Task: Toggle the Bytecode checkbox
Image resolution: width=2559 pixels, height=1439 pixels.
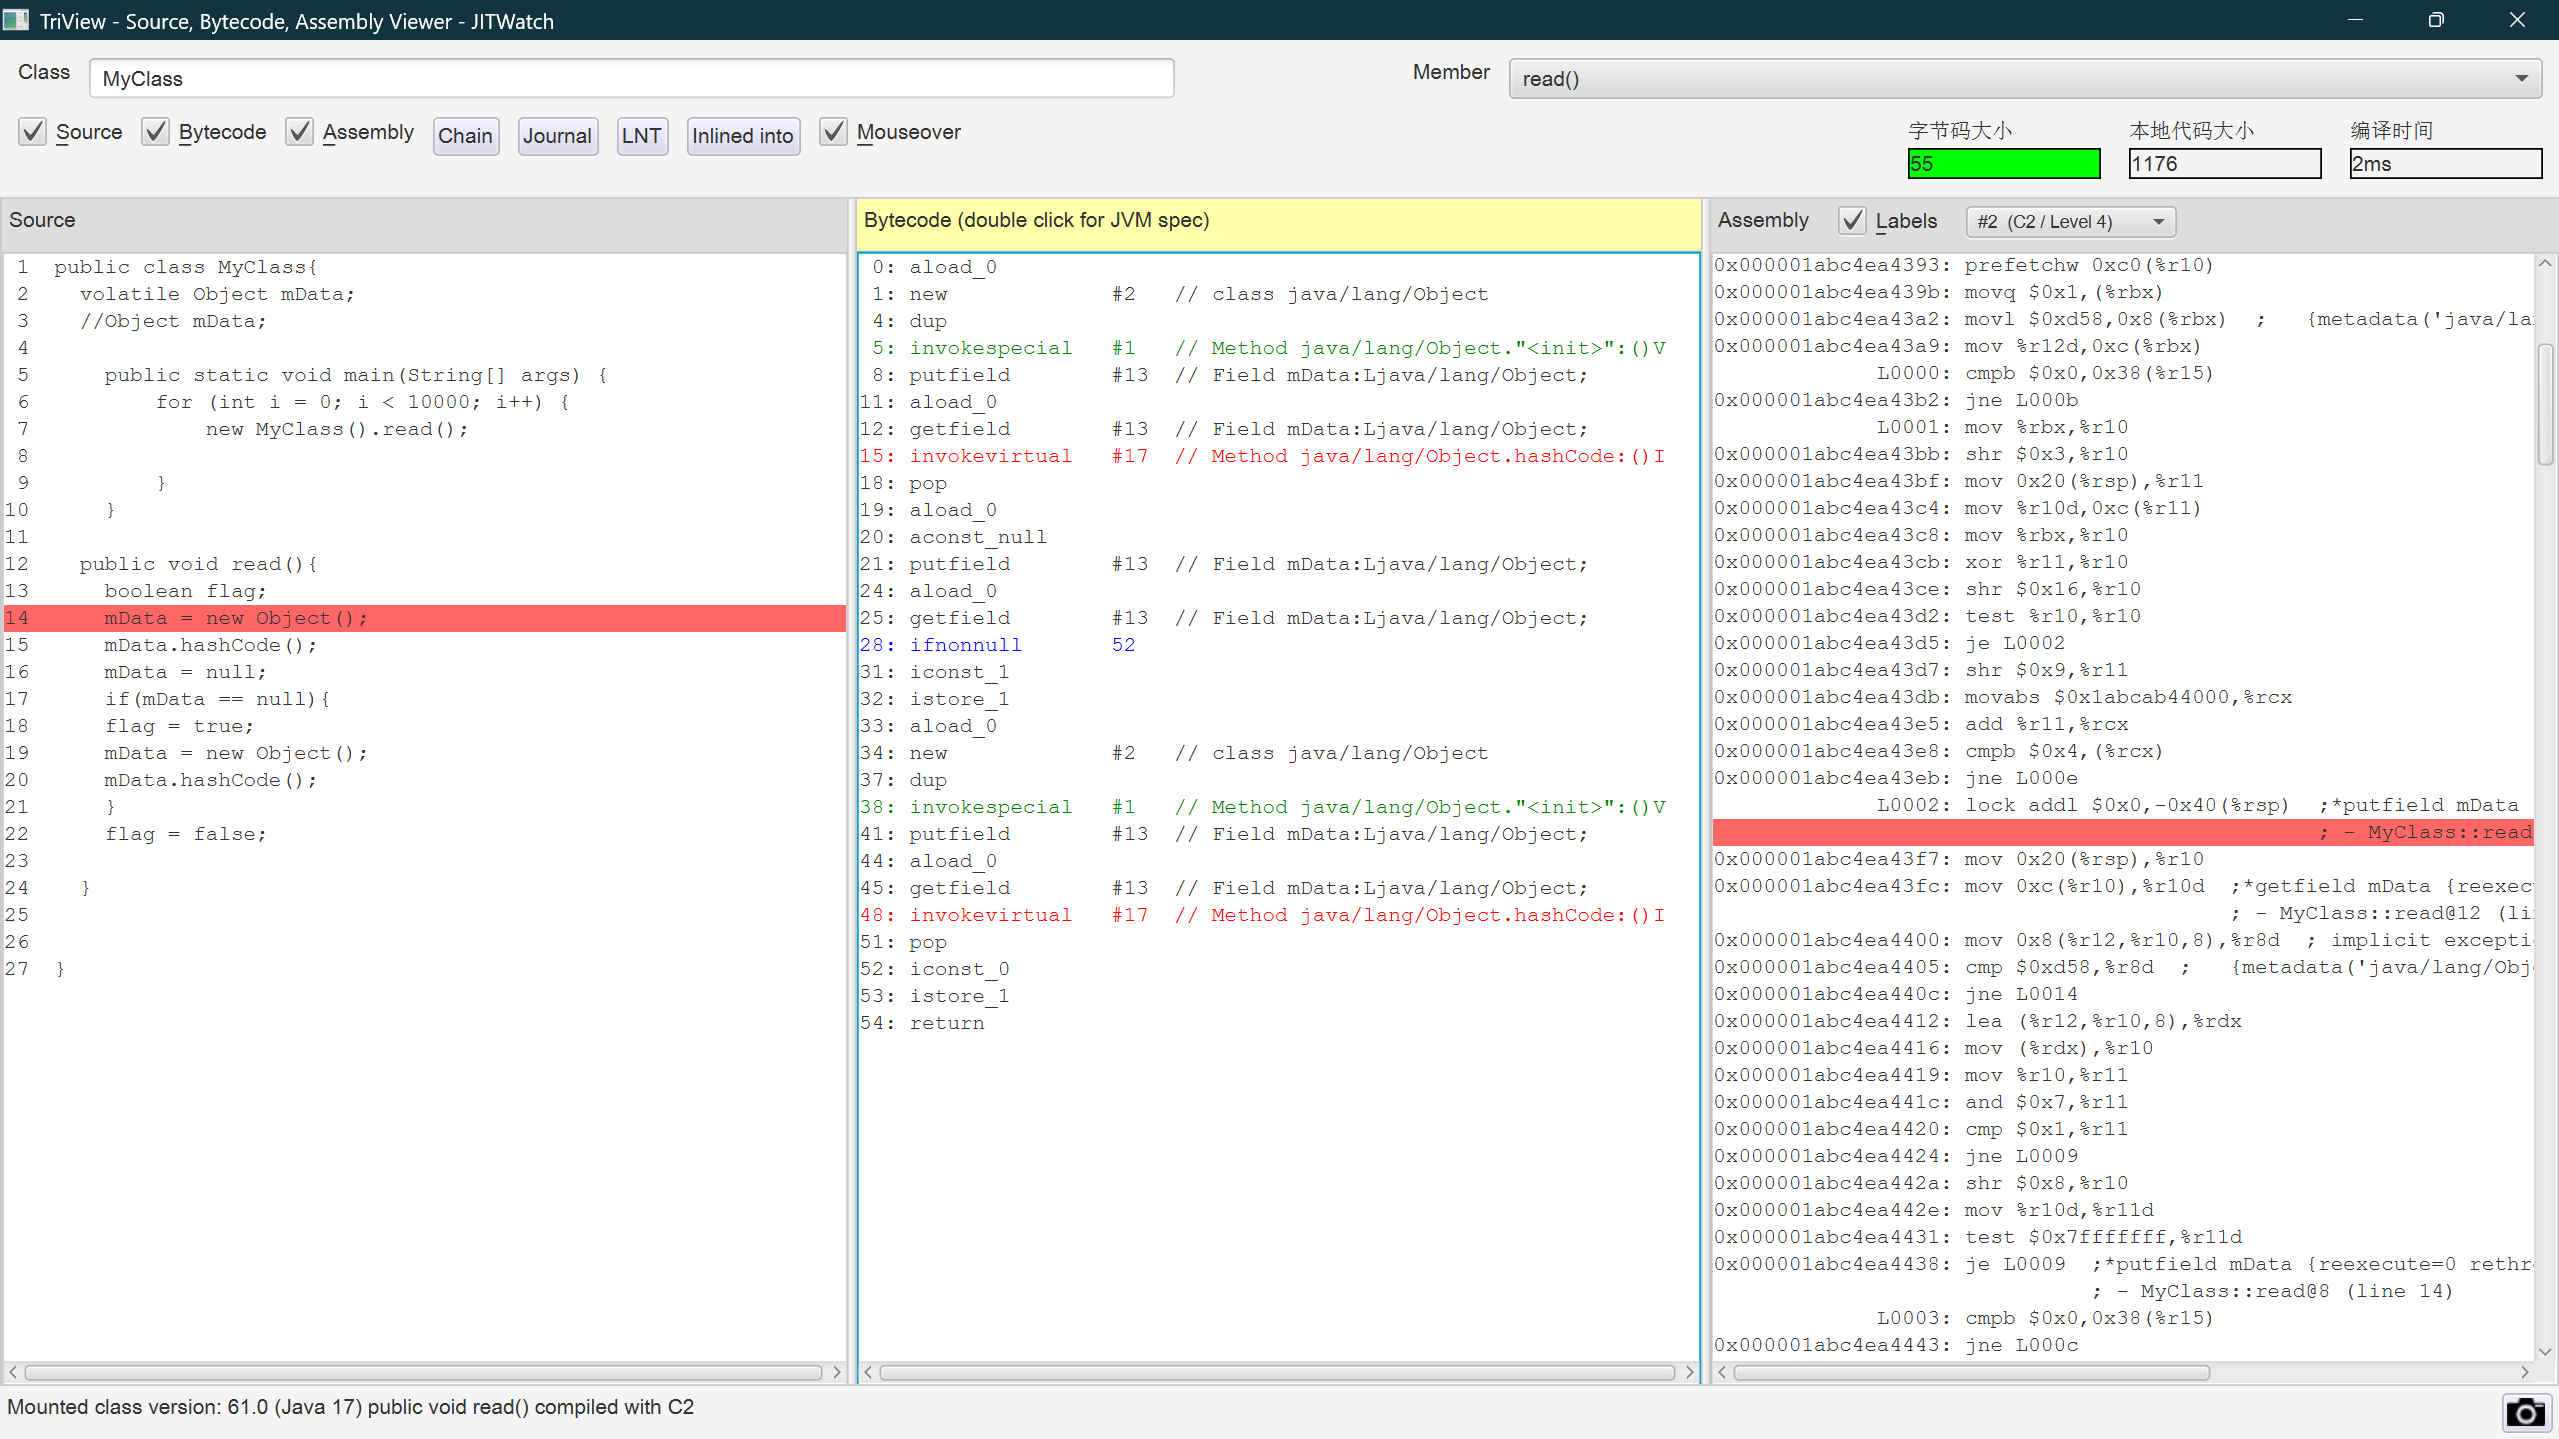Action: (155, 132)
